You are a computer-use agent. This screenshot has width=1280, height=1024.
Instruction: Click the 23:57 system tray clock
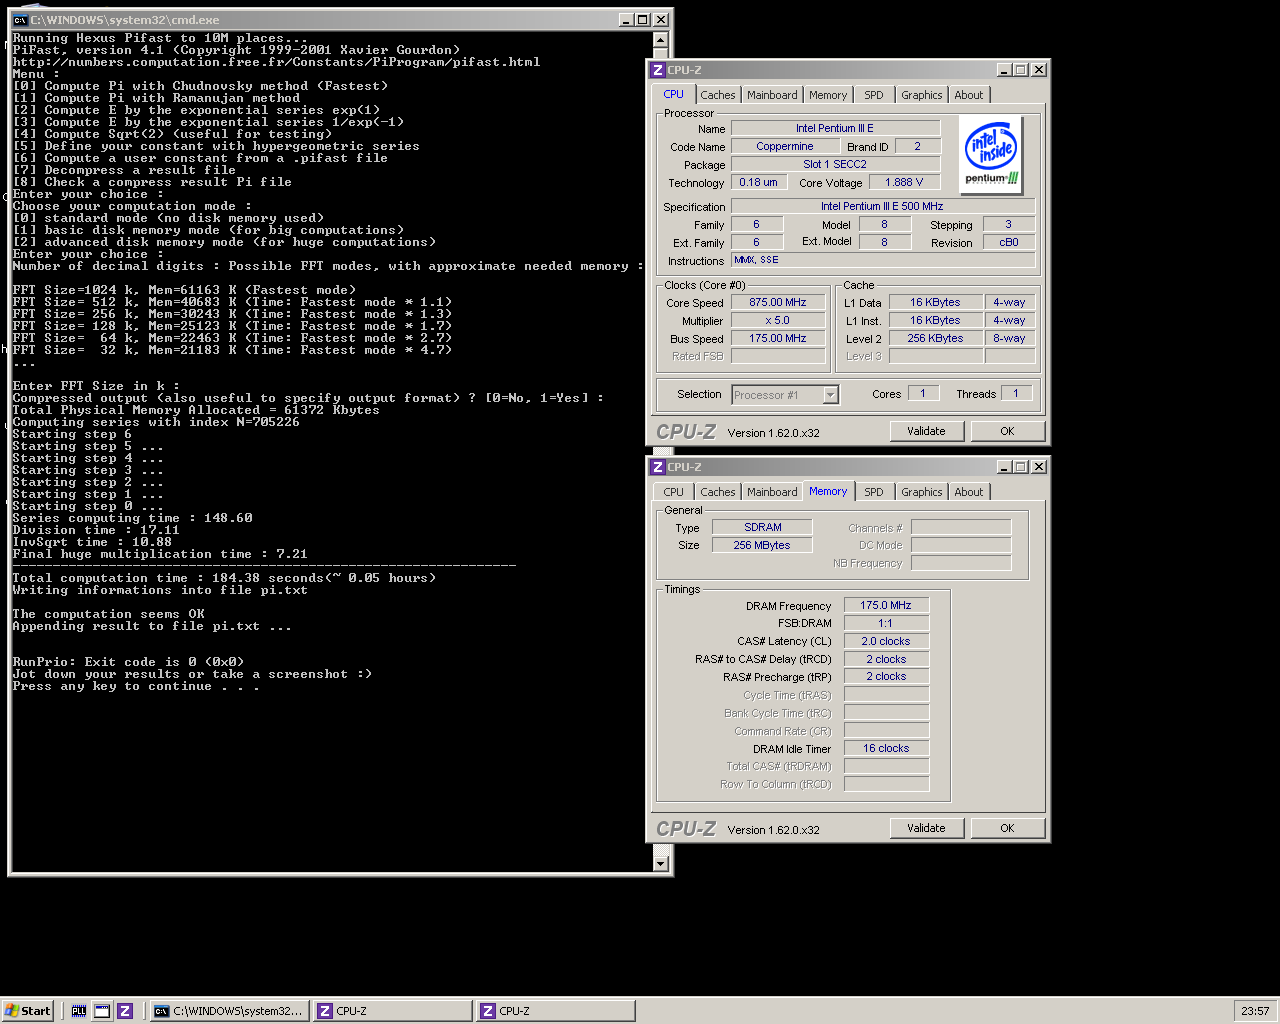[x=1255, y=1011]
